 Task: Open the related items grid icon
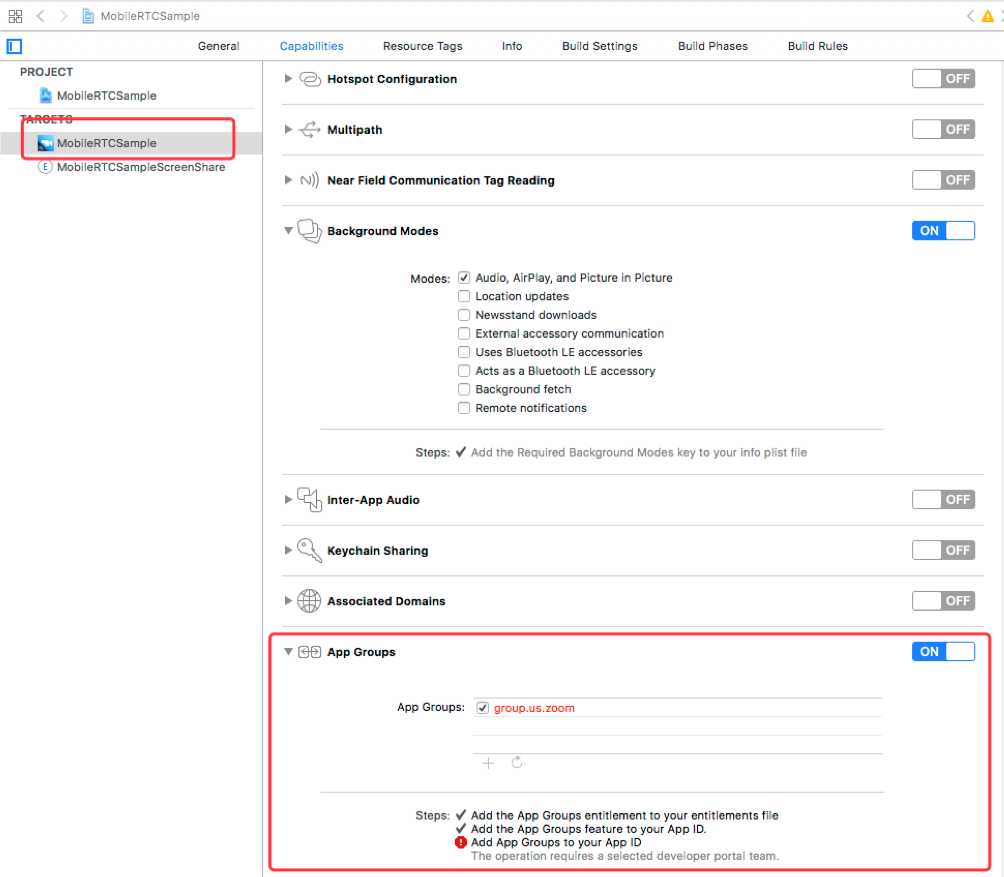click(x=15, y=16)
